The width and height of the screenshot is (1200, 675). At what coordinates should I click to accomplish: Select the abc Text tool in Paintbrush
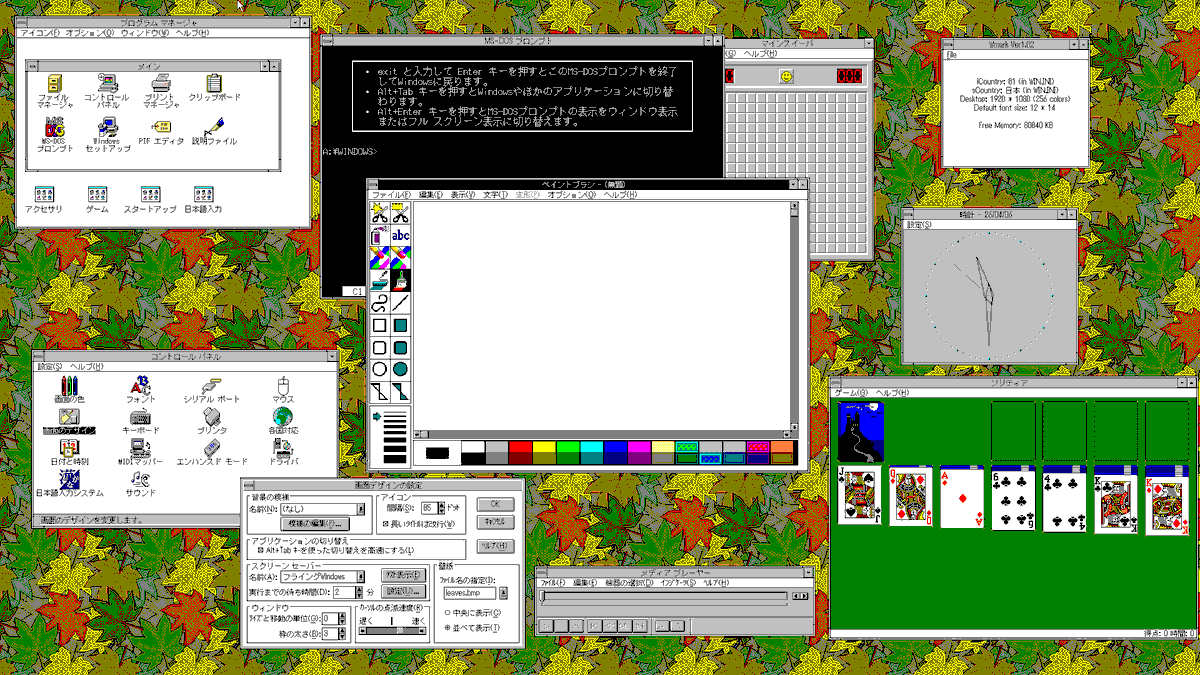[x=400, y=235]
